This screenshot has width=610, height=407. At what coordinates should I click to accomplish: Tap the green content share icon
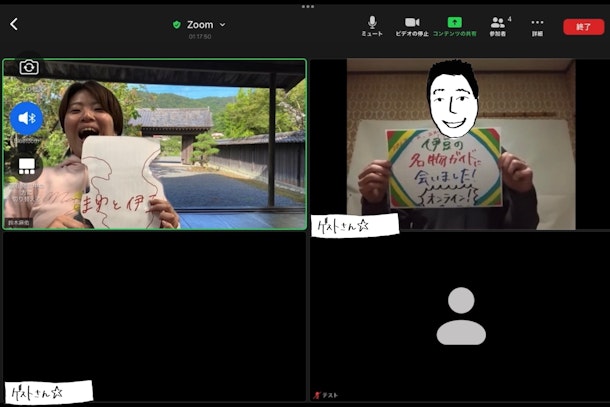pos(454,25)
